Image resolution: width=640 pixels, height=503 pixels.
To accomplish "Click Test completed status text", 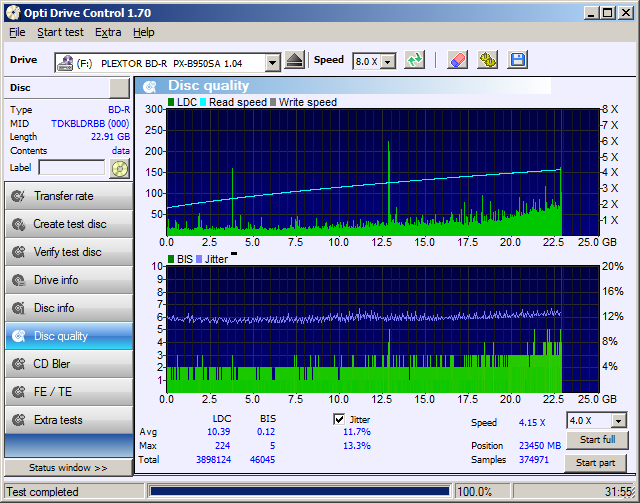I will click(42, 492).
